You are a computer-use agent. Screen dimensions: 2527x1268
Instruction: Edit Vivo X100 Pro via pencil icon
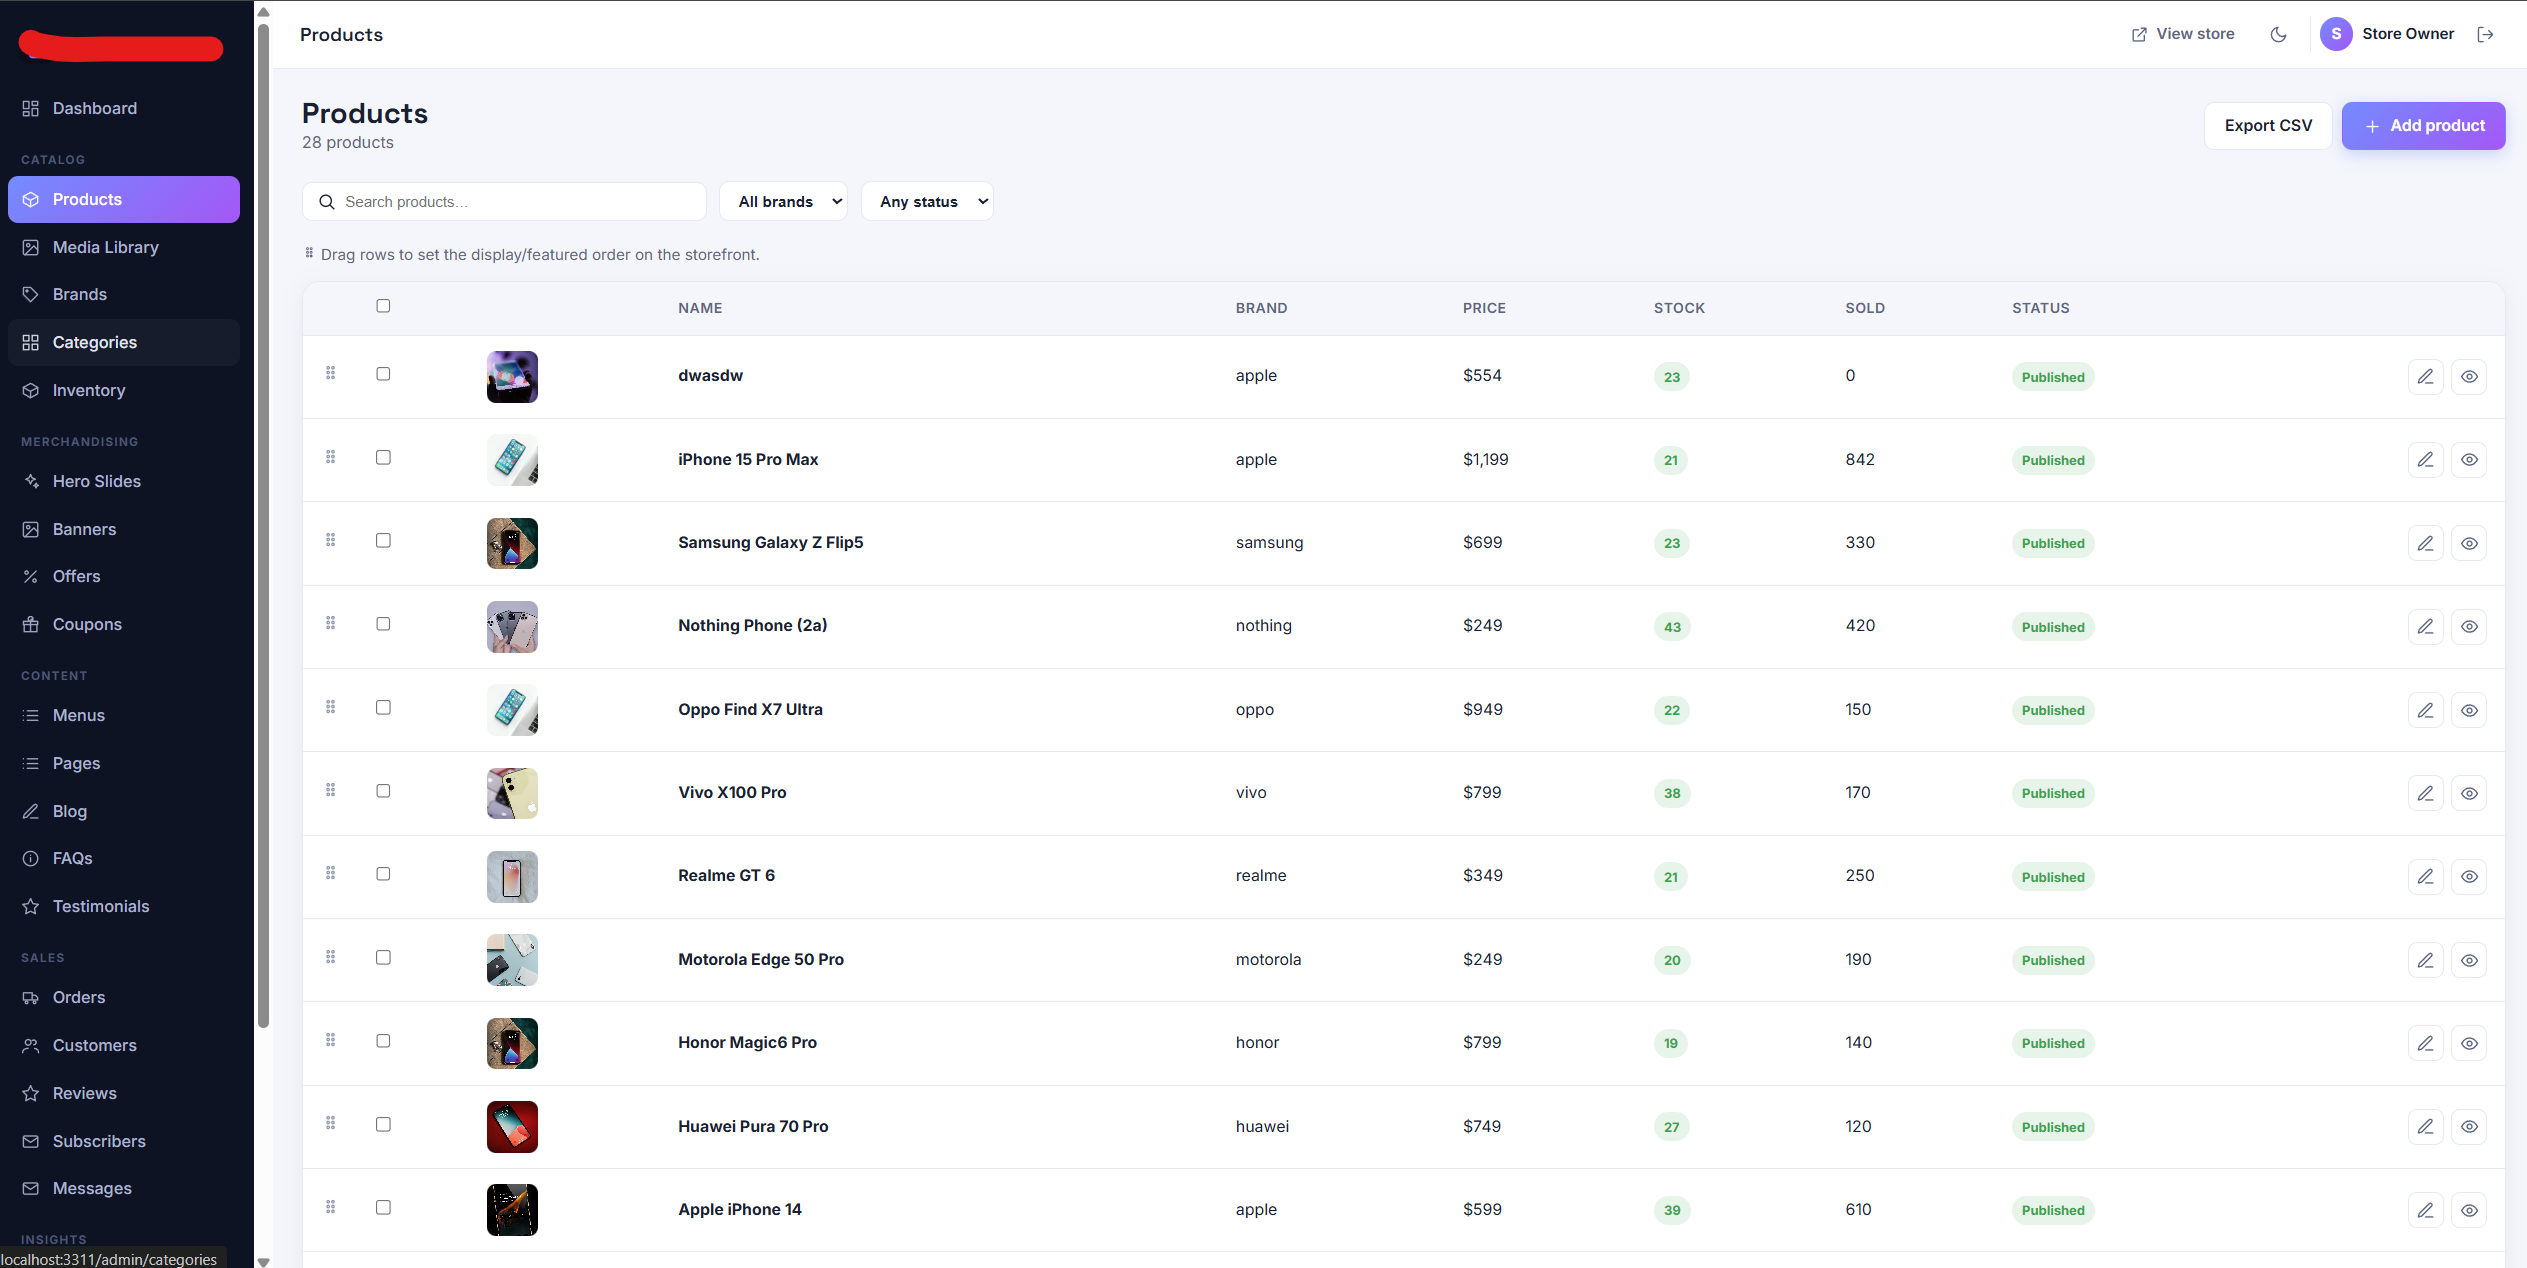[2425, 793]
